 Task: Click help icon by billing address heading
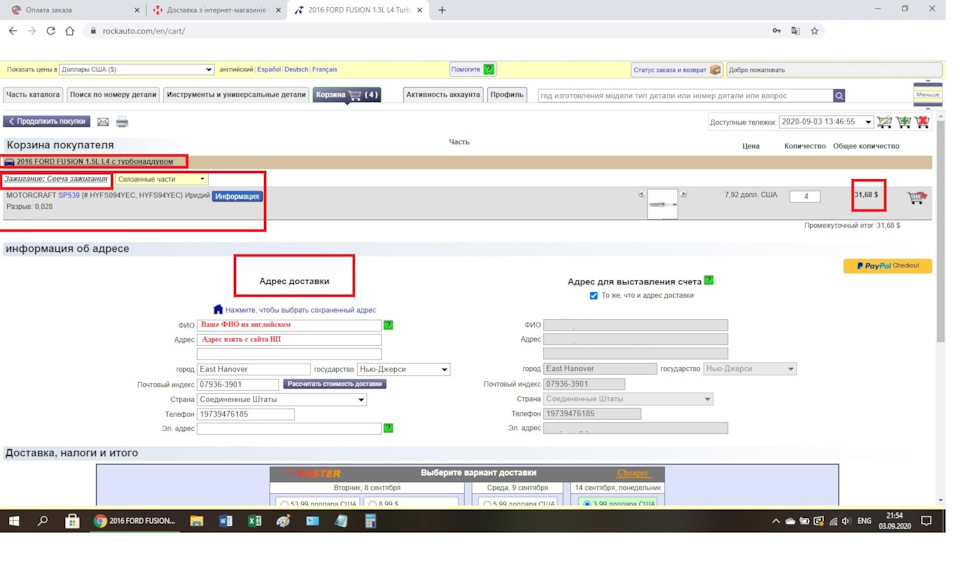709,281
